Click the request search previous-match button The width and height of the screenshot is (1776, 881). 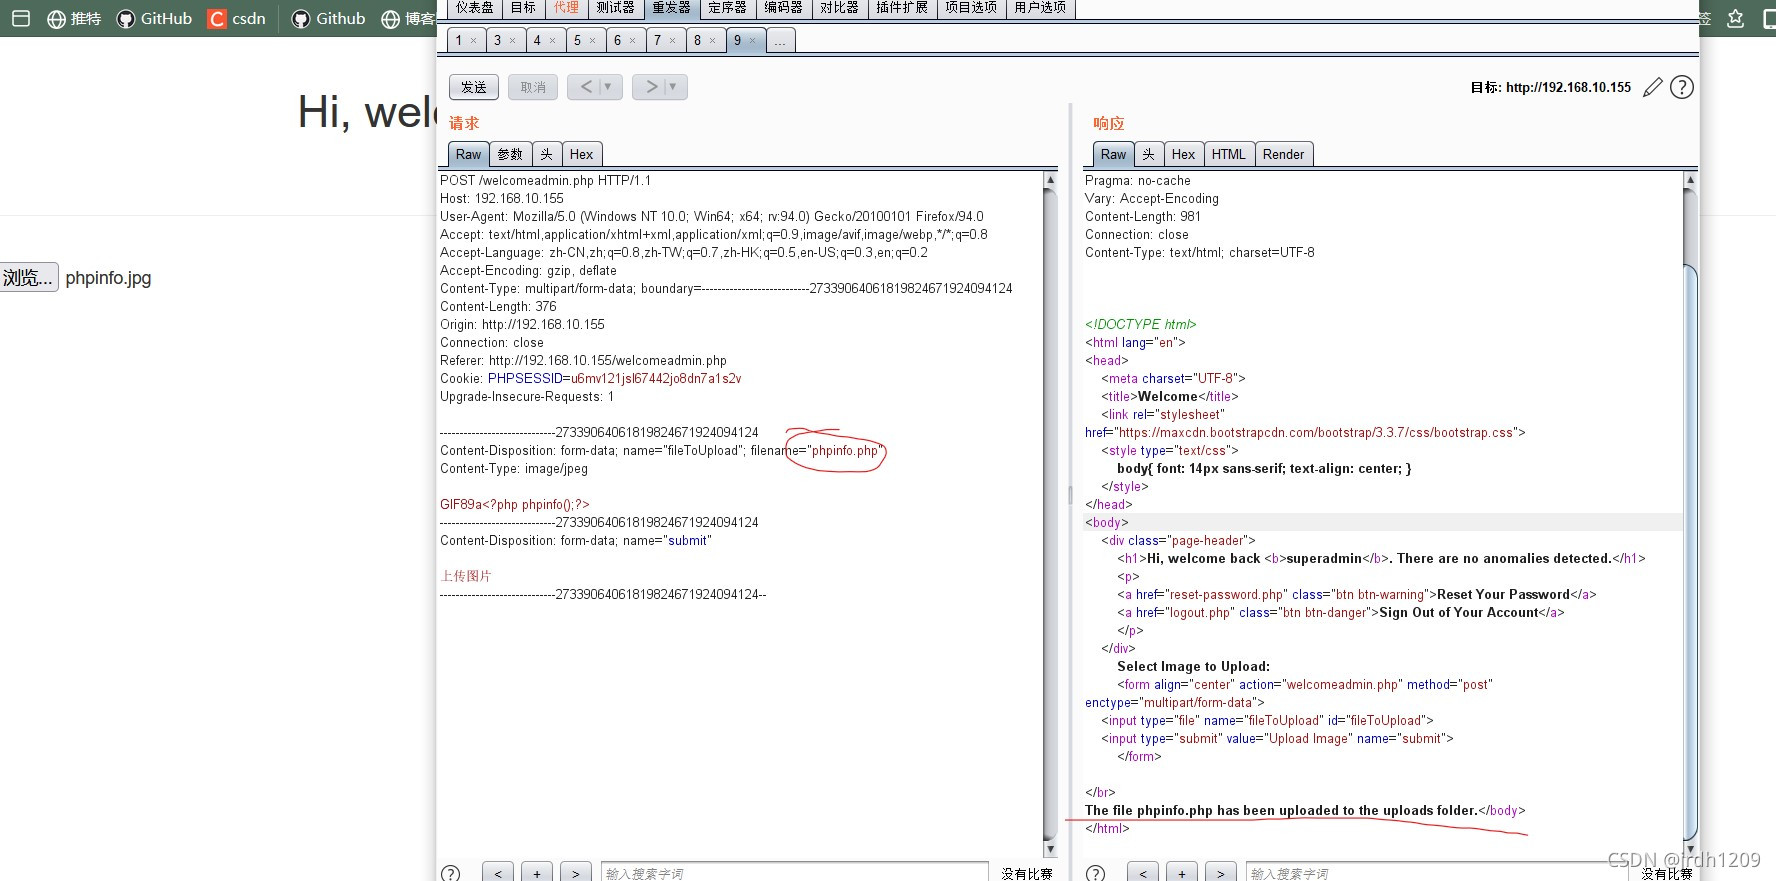pyautogui.click(x=498, y=873)
